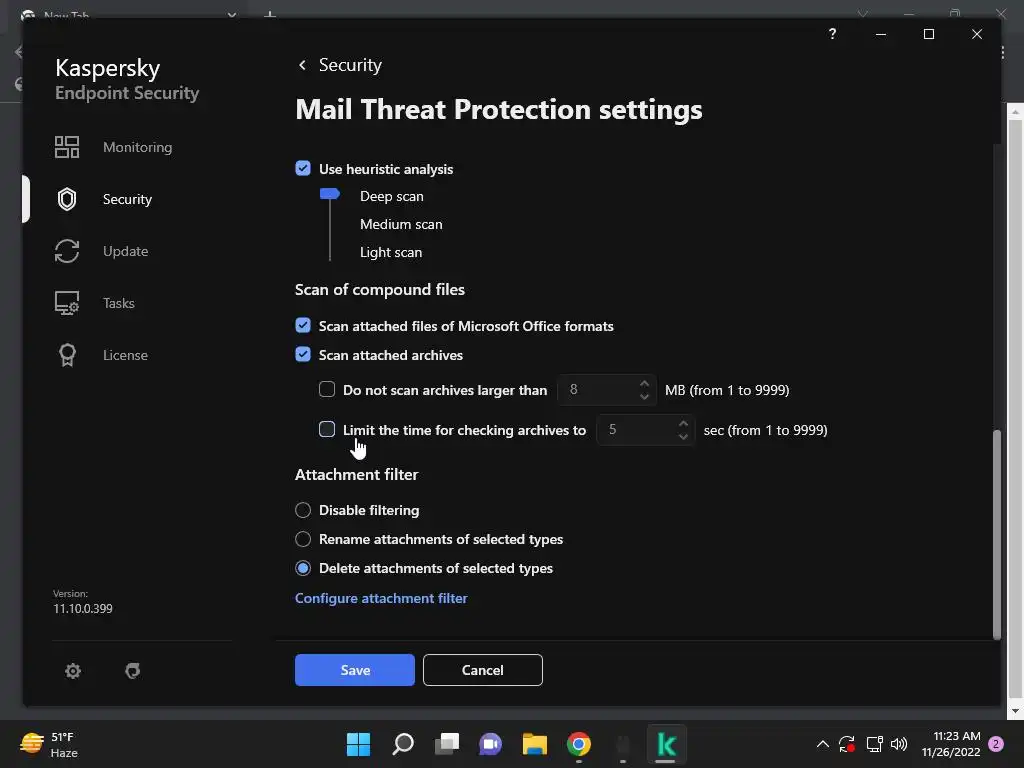Decrease archive size MB stepper value
This screenshot has height=768, width=1024.
click(x=645, y=396)
